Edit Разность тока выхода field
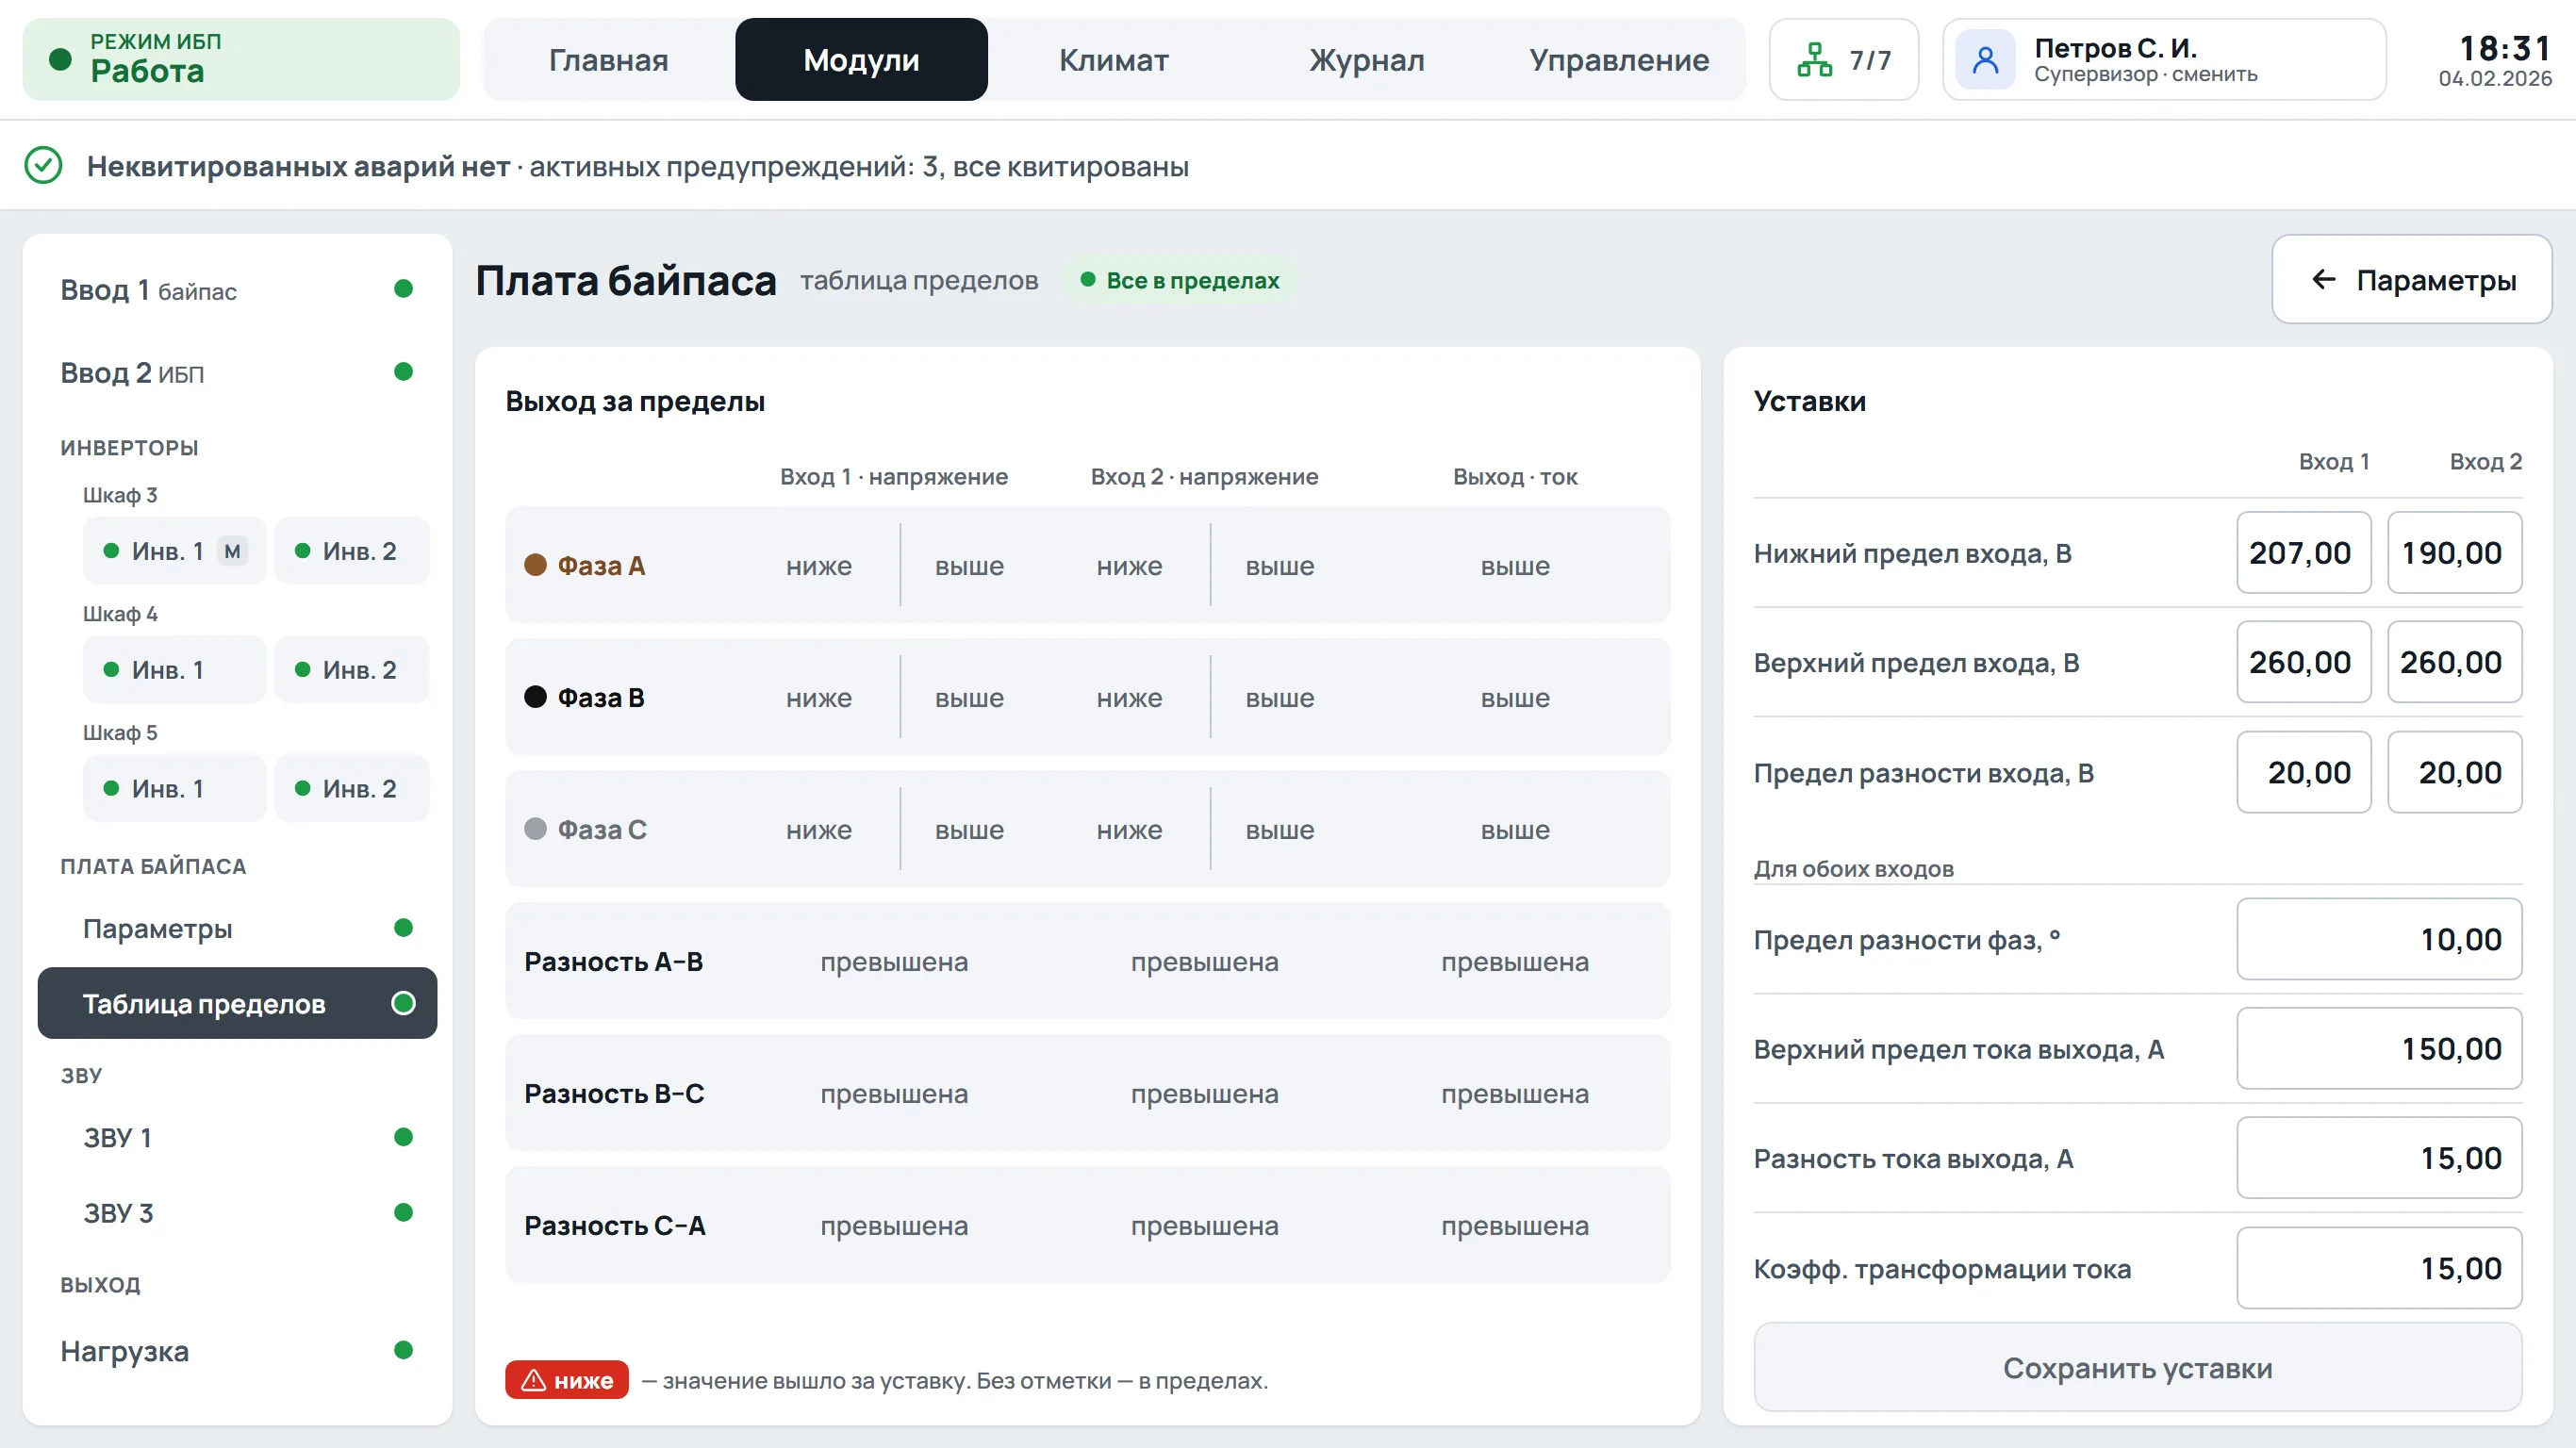The height and width of the screenshot is (1448, 2576). point(2379,1158)
